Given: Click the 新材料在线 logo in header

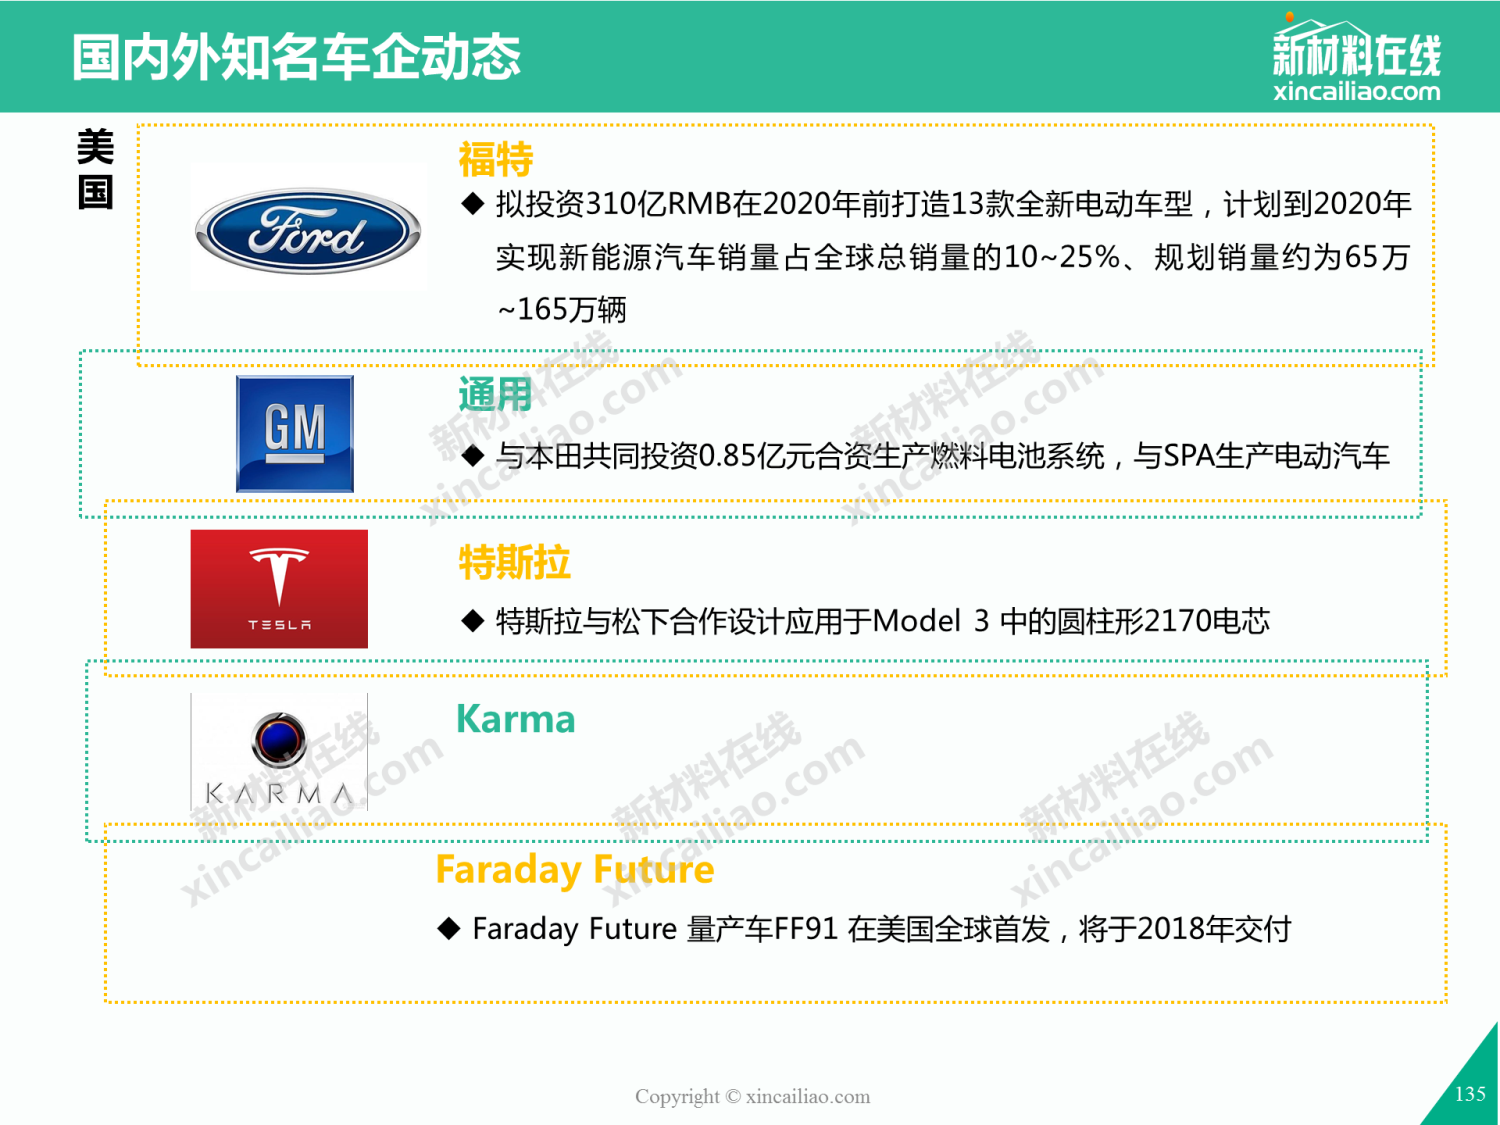Looking at the screenshot, I should [x=1356, y=46].
